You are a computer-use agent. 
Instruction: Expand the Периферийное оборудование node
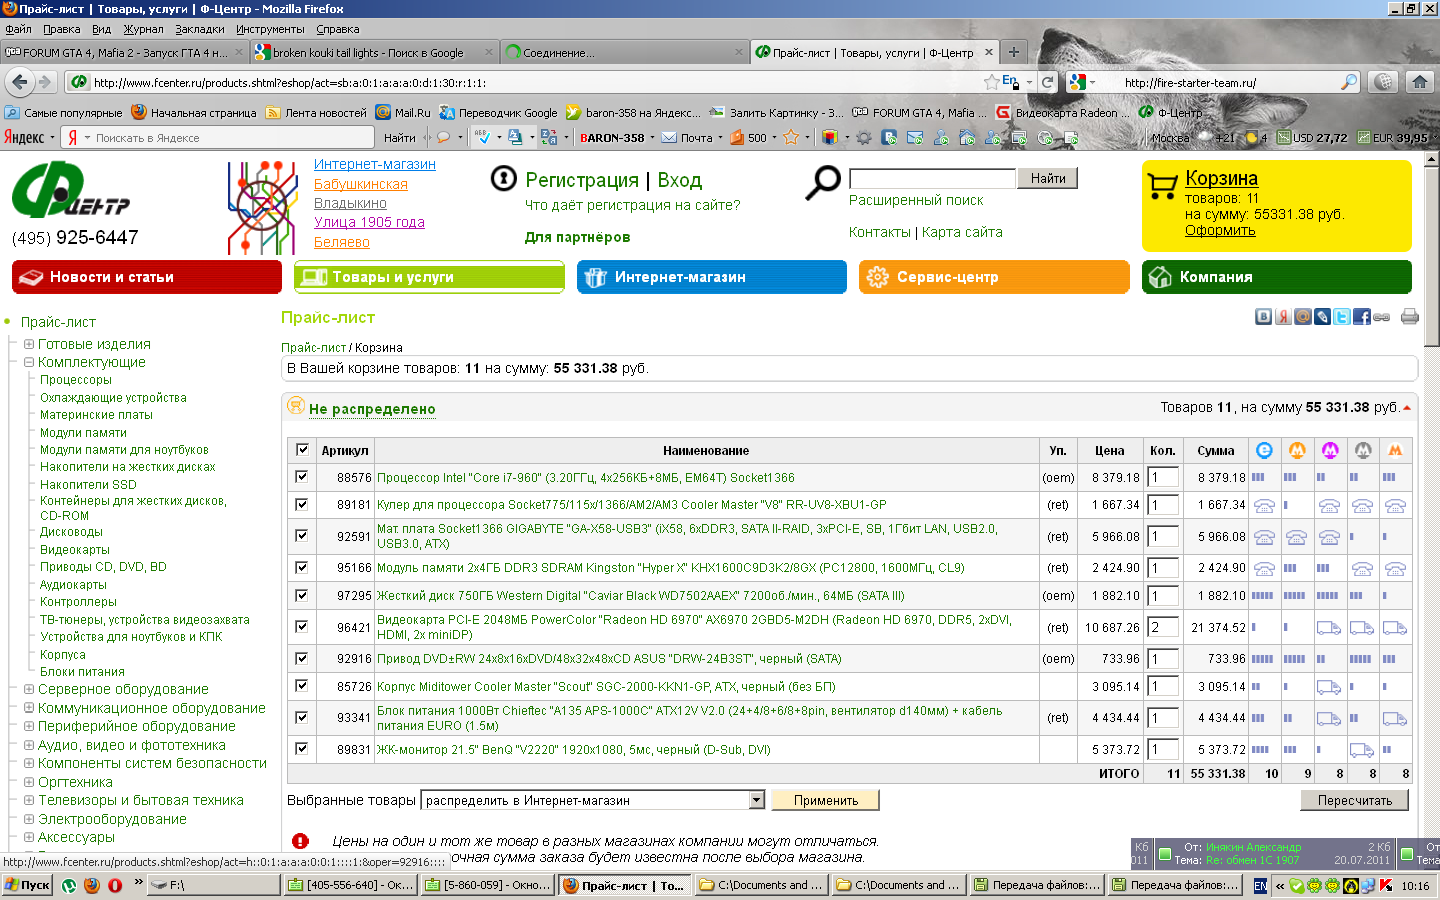tap(29, 726)
